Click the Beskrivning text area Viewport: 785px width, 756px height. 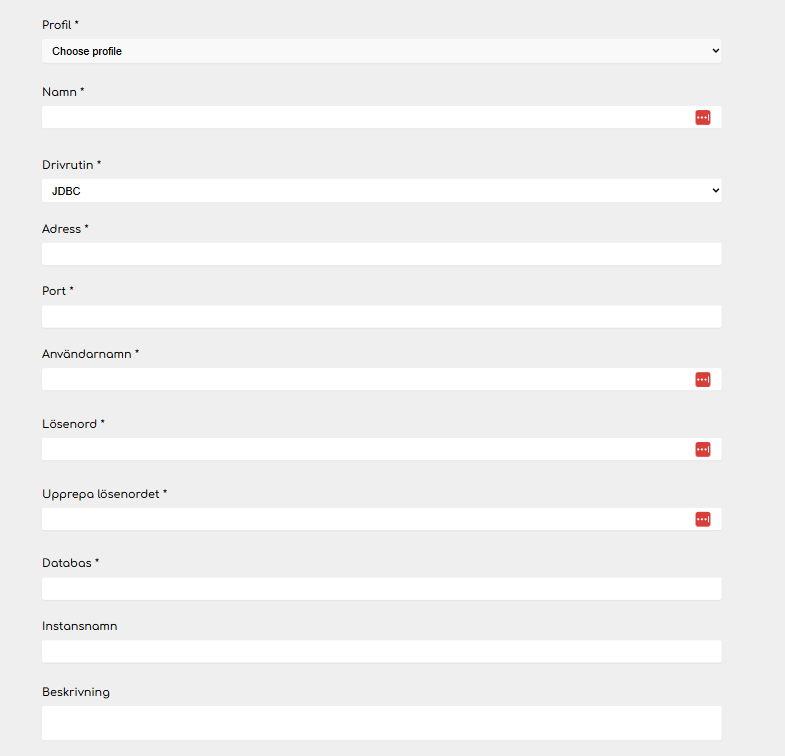pos(381,723)
